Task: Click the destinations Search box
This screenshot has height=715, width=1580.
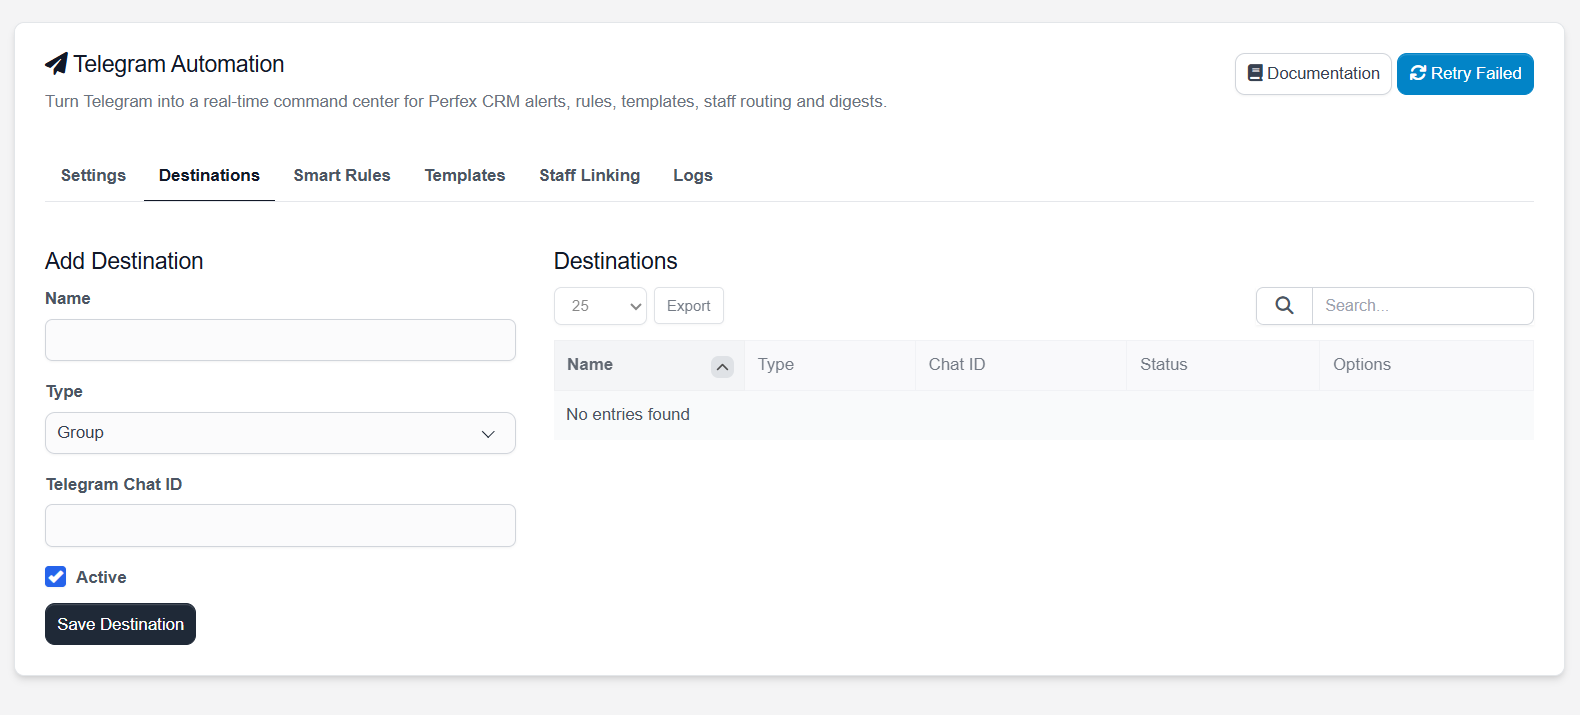Action: 1422,306
